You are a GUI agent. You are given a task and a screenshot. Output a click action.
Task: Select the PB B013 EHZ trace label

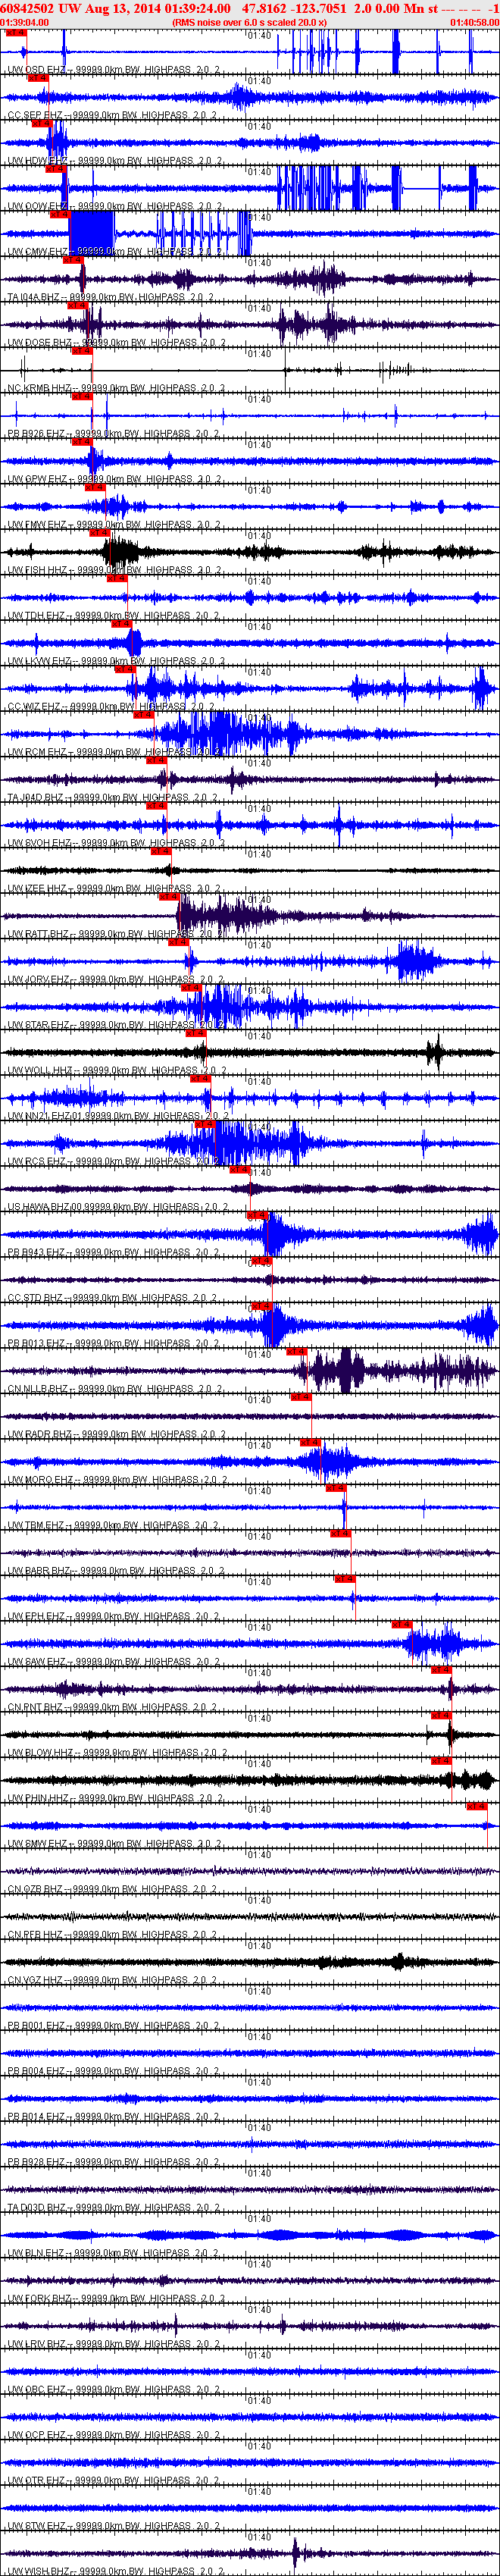tap(113, 1344)
